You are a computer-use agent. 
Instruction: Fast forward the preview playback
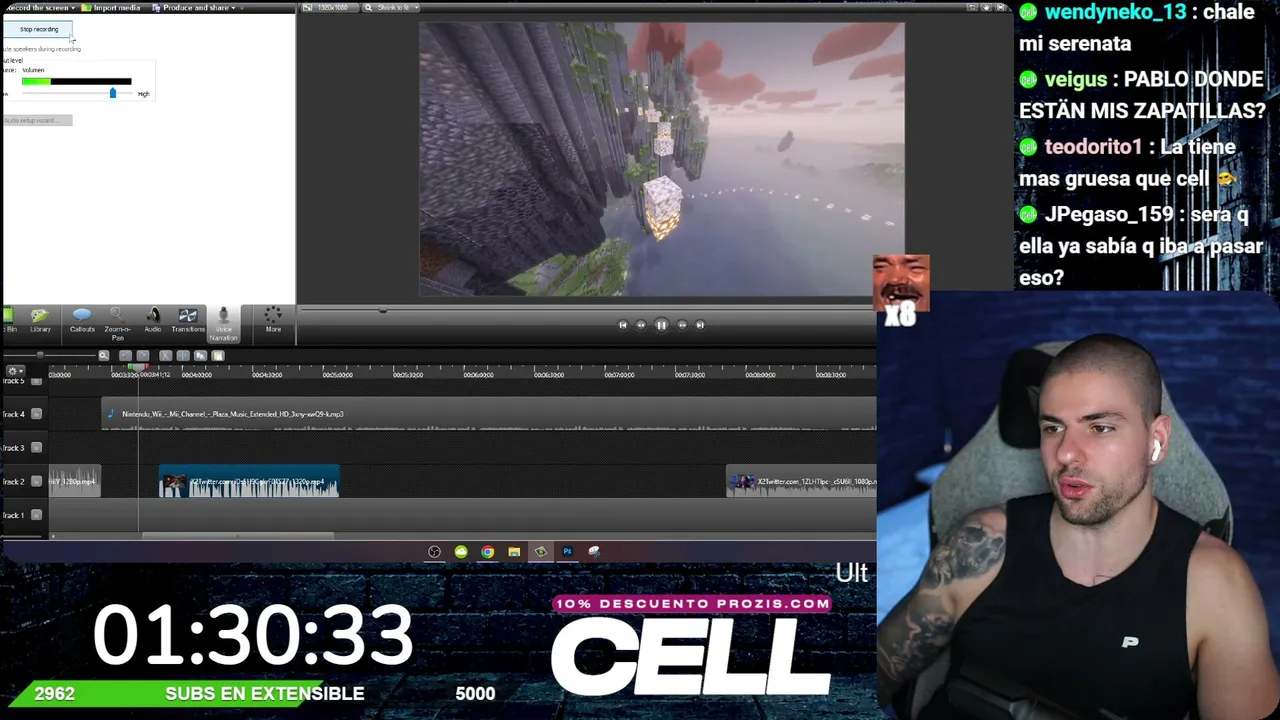point(682,324)
